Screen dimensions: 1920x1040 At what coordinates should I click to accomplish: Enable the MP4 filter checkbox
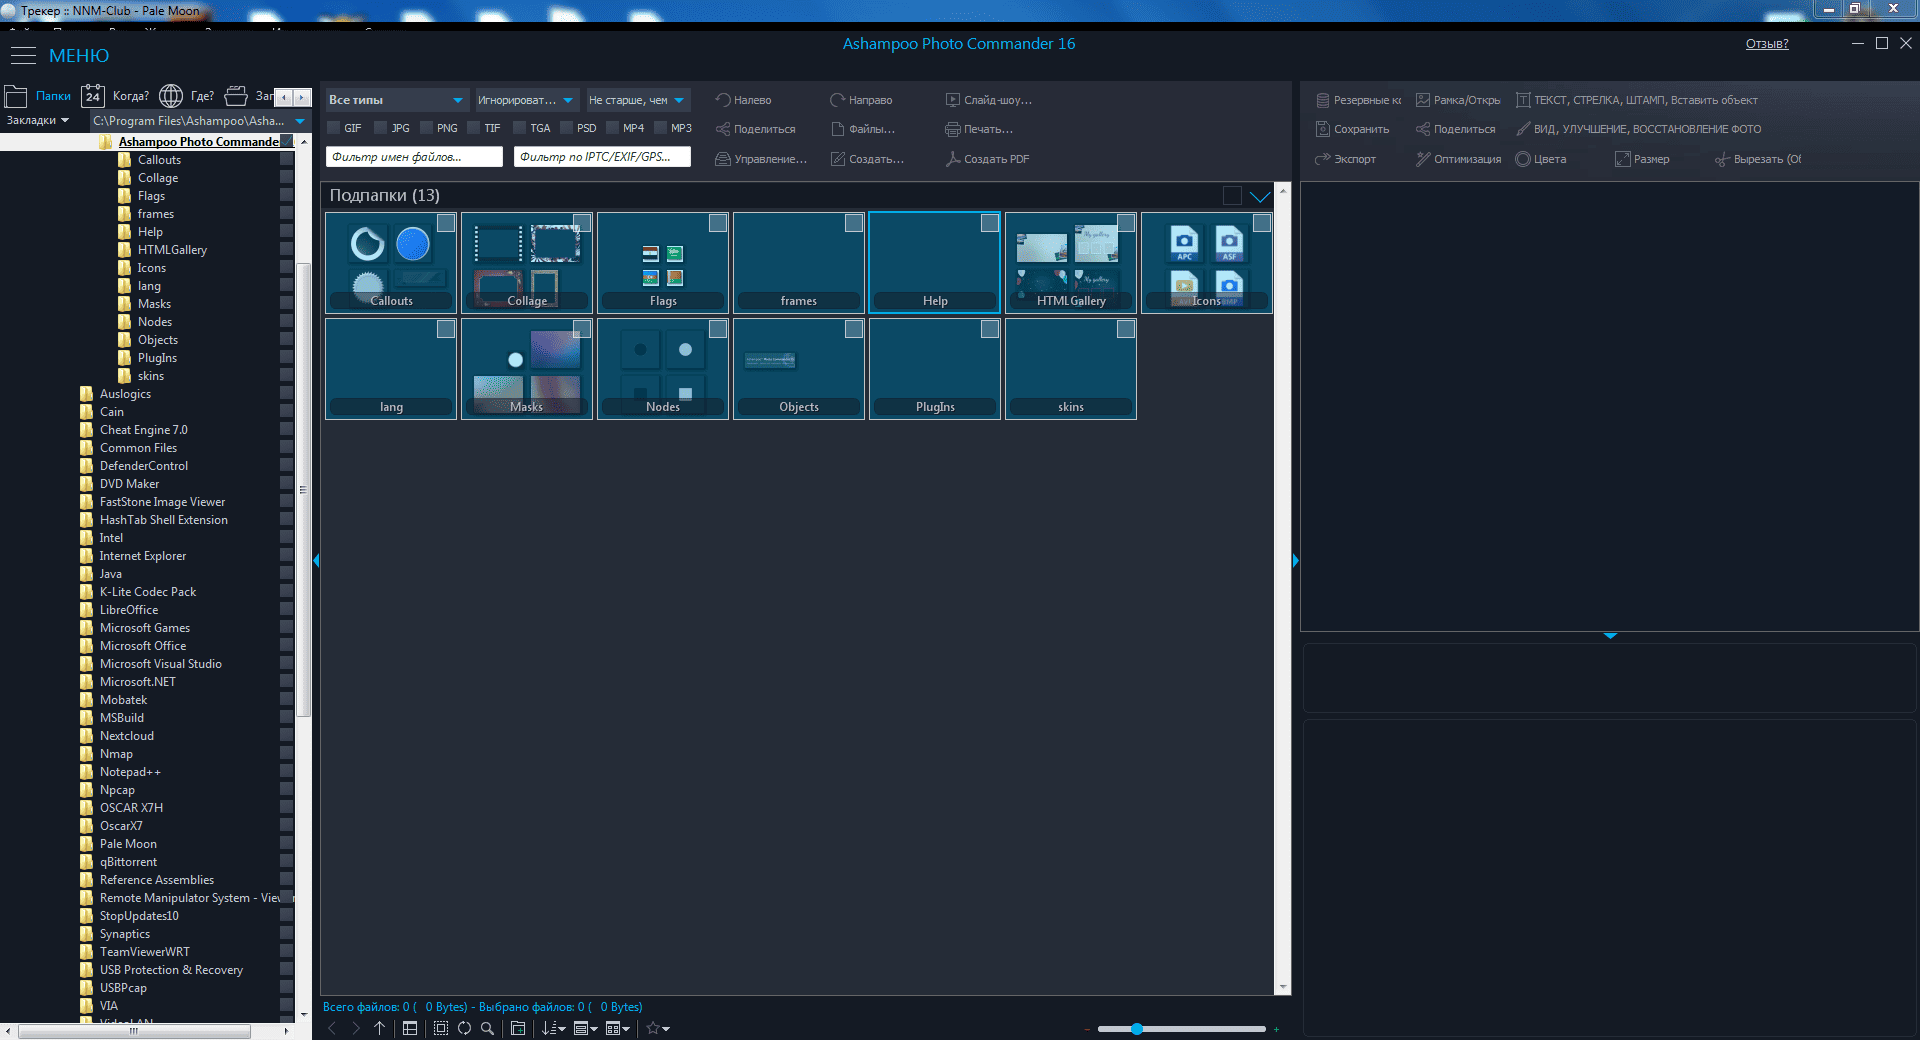click(x=613, y=128)
